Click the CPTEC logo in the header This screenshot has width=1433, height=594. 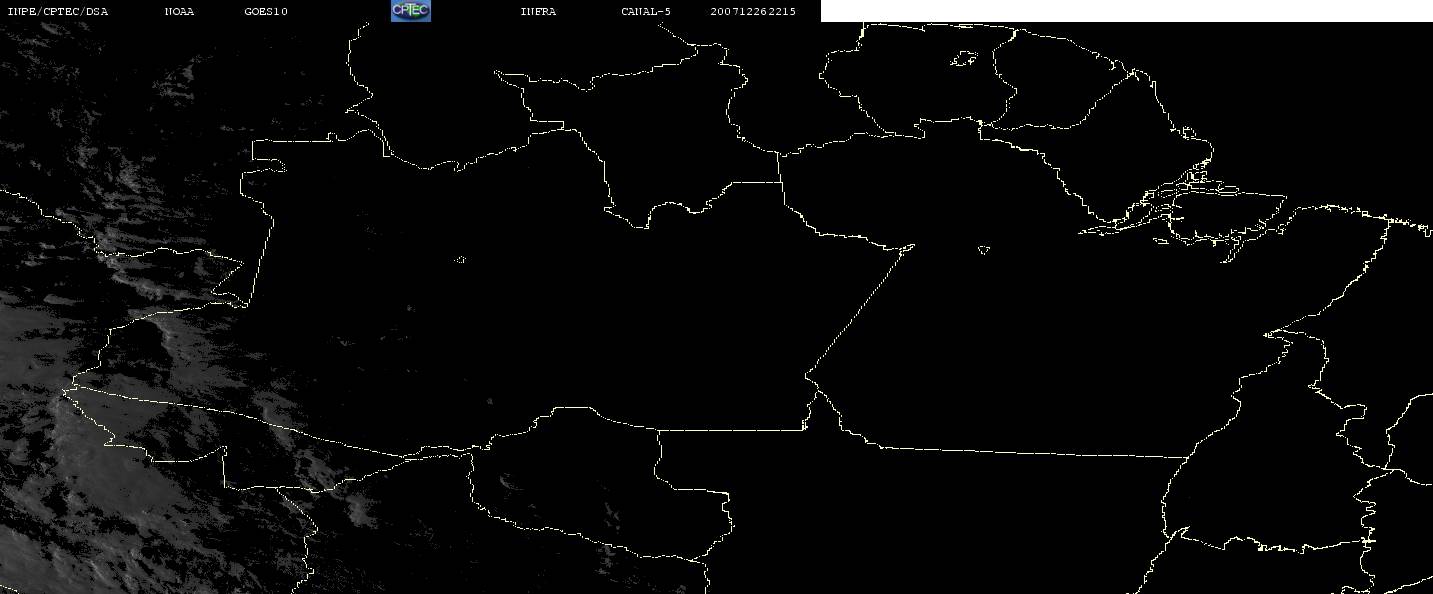[410, 10]
